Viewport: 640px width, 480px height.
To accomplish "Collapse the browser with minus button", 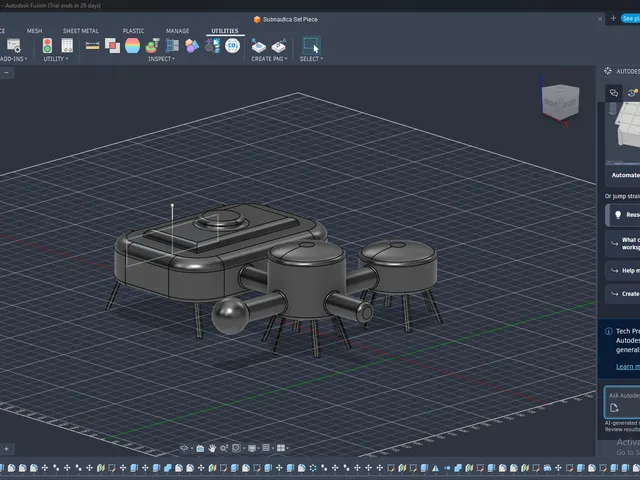I will (x=7, y=73).
